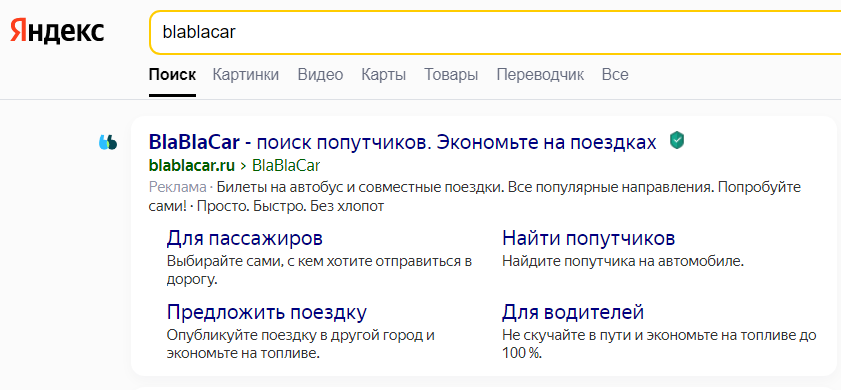The image size is (841, 390).
Task: Click the Яндекс logo
Action: click(57, 32)
